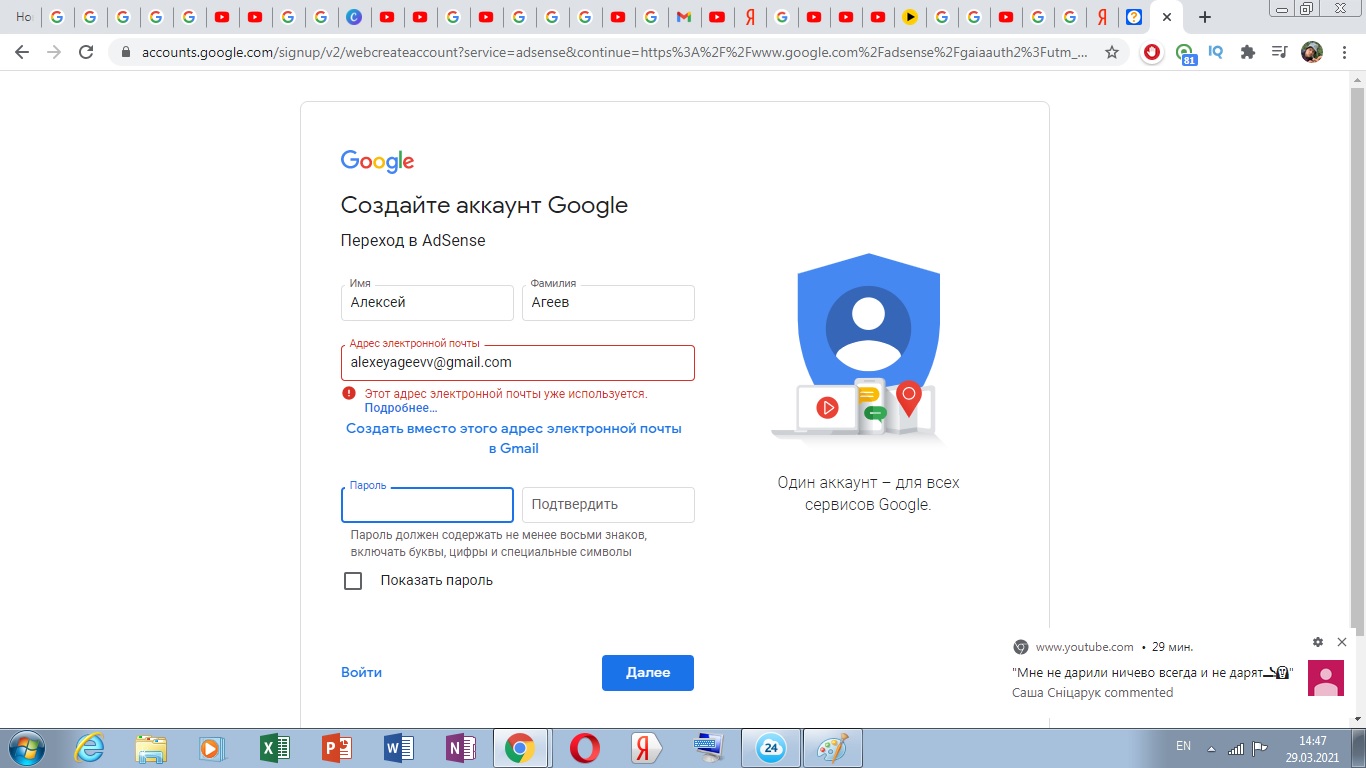The height and width of the screenshot is (768, 1366).
Task: Bookmark this page with the star icon
Action: 1112,52
